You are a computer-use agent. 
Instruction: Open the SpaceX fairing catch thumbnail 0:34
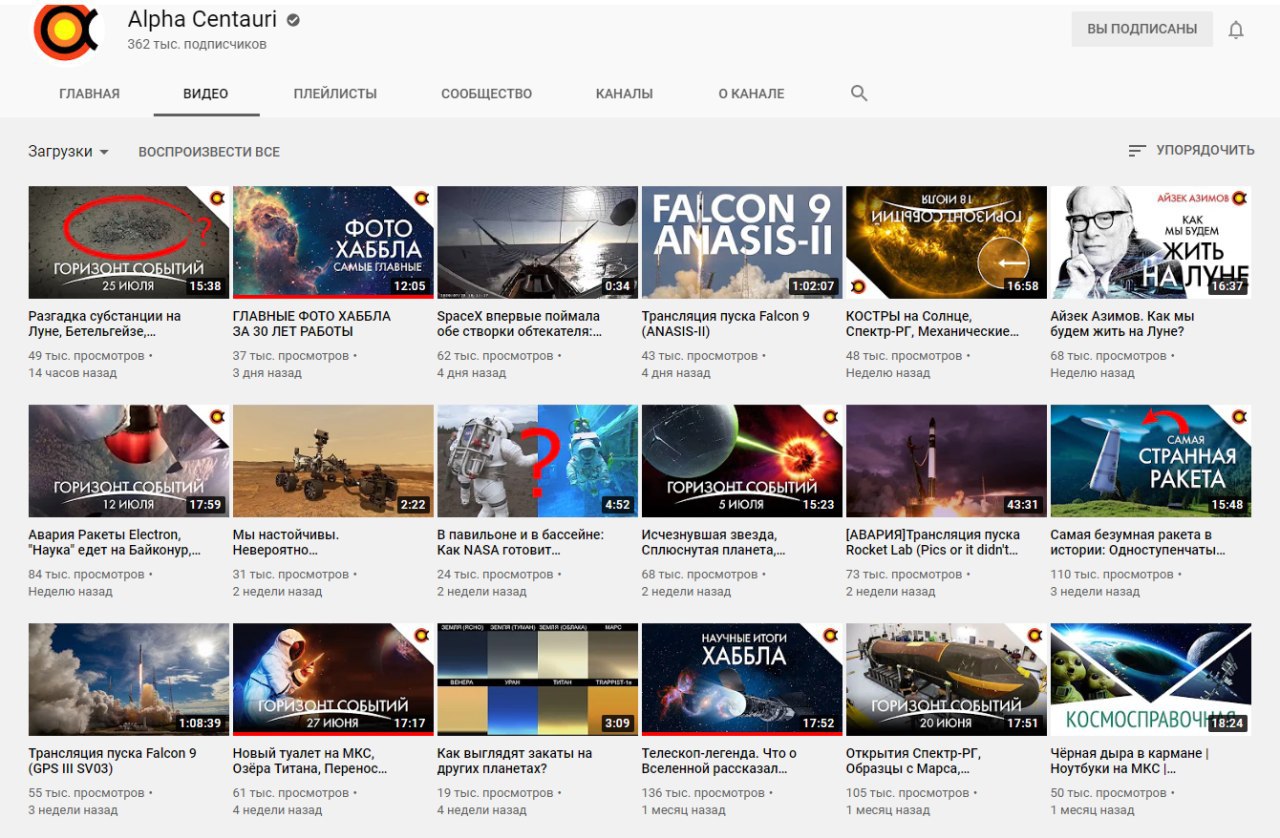click(x=538, y=242)
